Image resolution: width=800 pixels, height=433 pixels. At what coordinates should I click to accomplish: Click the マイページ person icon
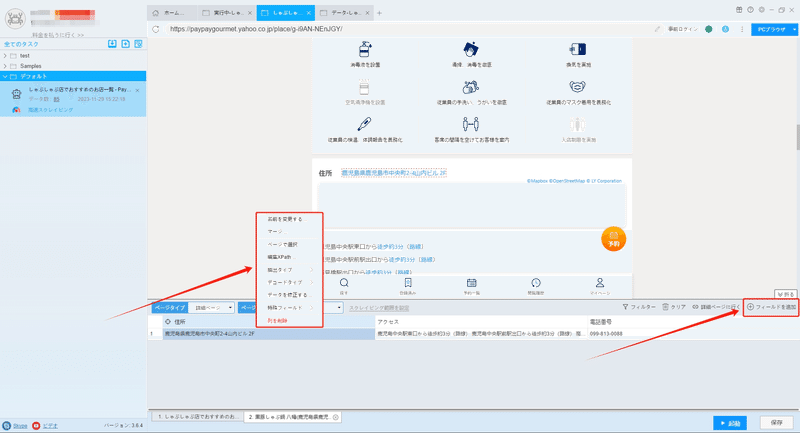click(x=599, y=283)
